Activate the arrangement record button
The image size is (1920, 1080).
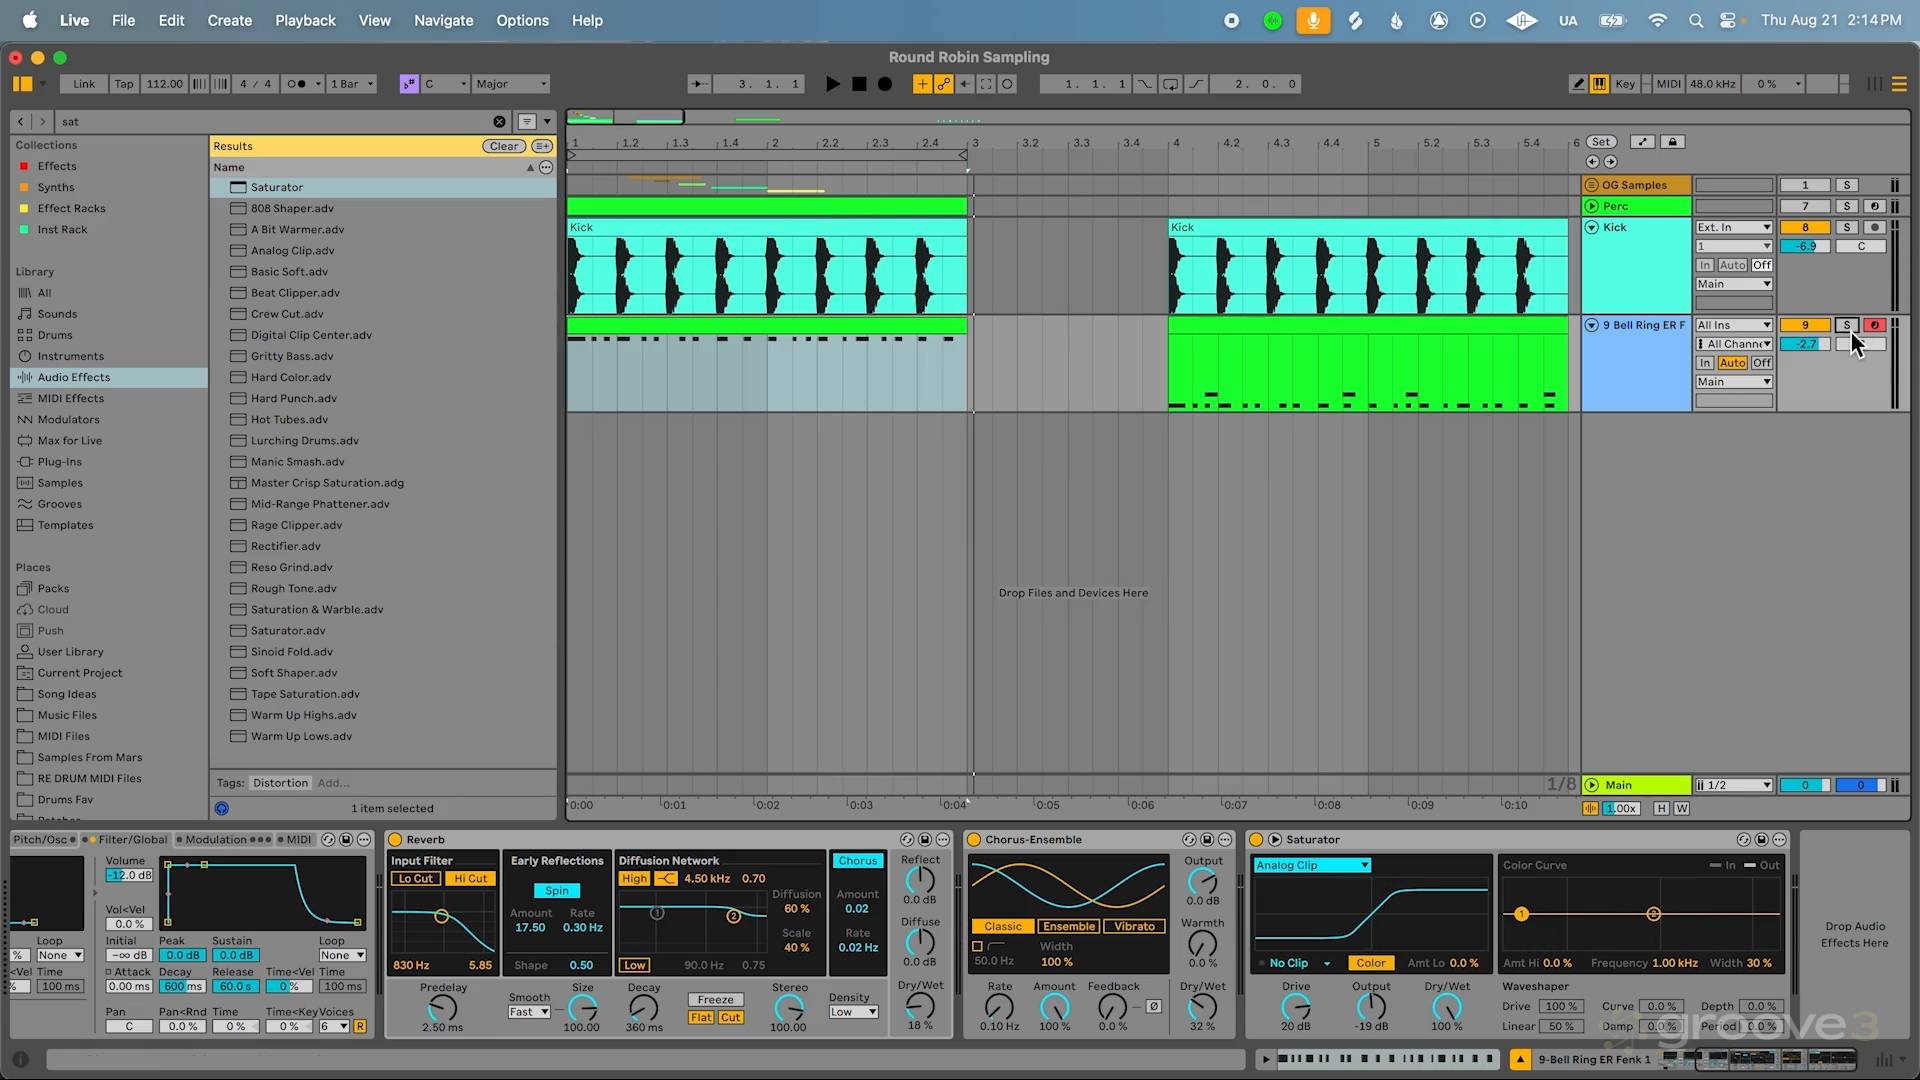pos(884,84)
